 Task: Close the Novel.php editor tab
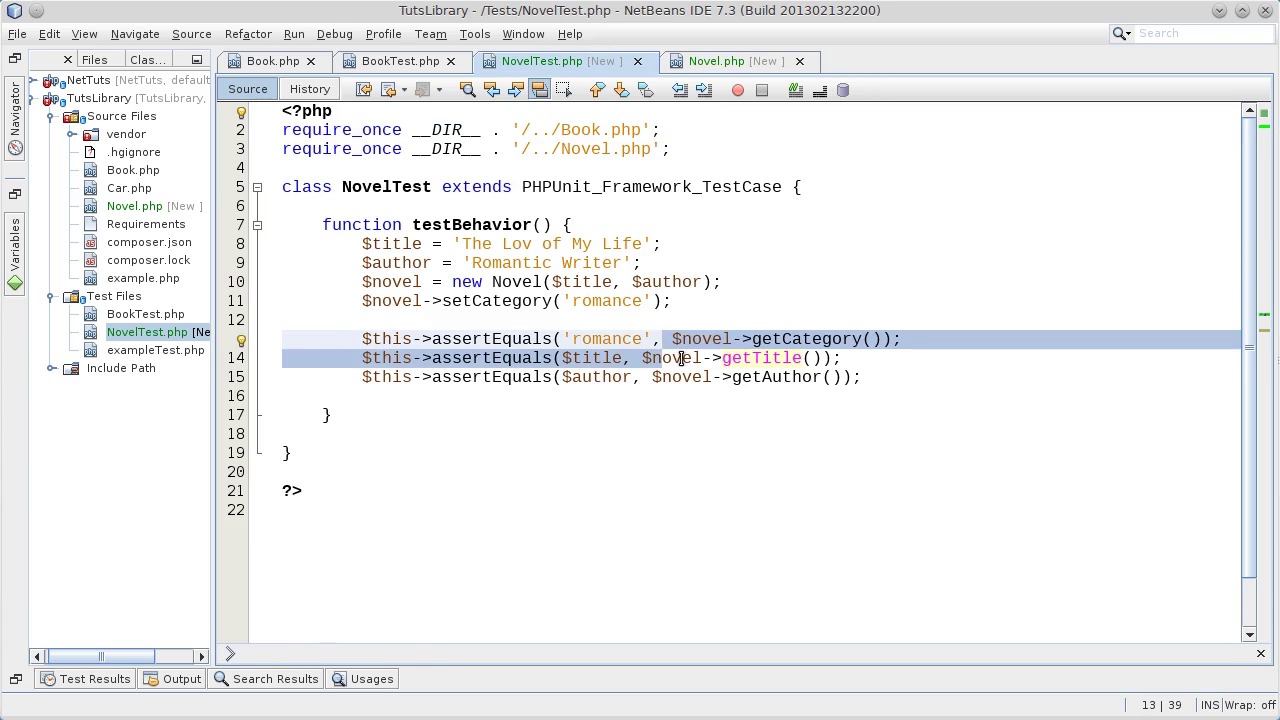[799, 61]
